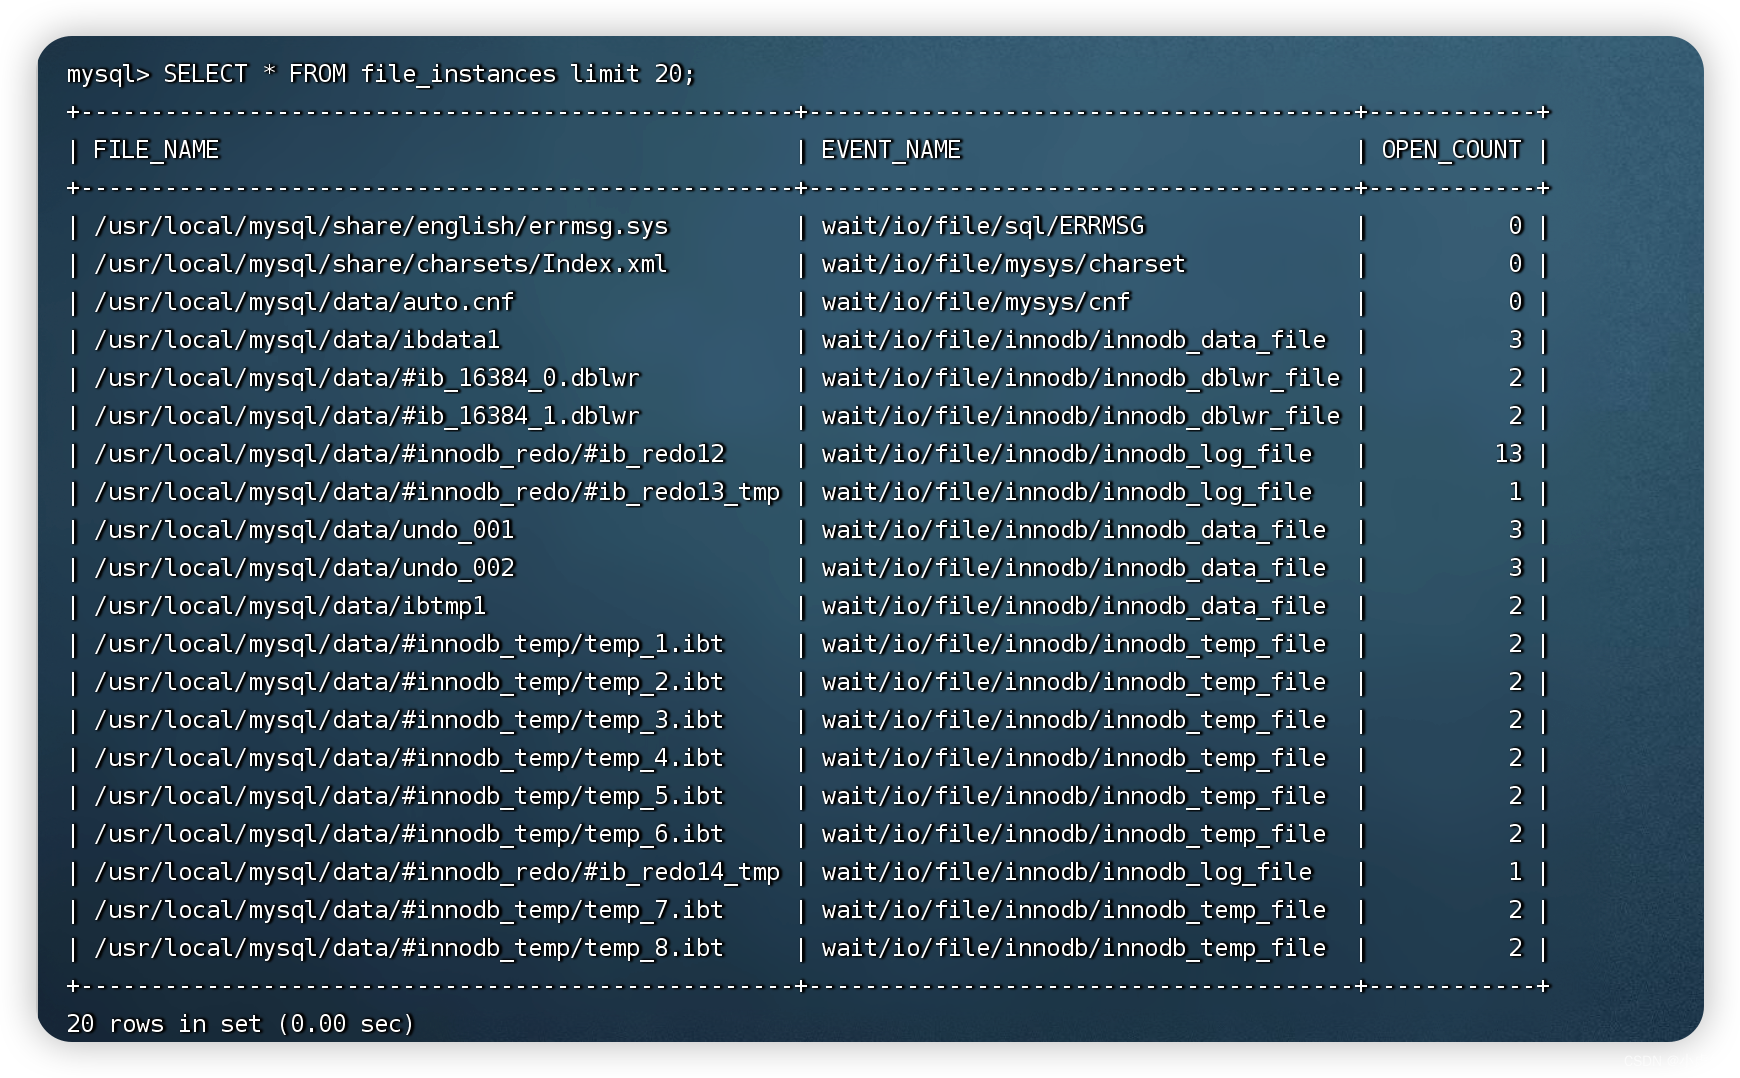The image size is (1740, 1078).
Task: Click the open count 3 for undo_002
Action: (x=1516, y=568)
